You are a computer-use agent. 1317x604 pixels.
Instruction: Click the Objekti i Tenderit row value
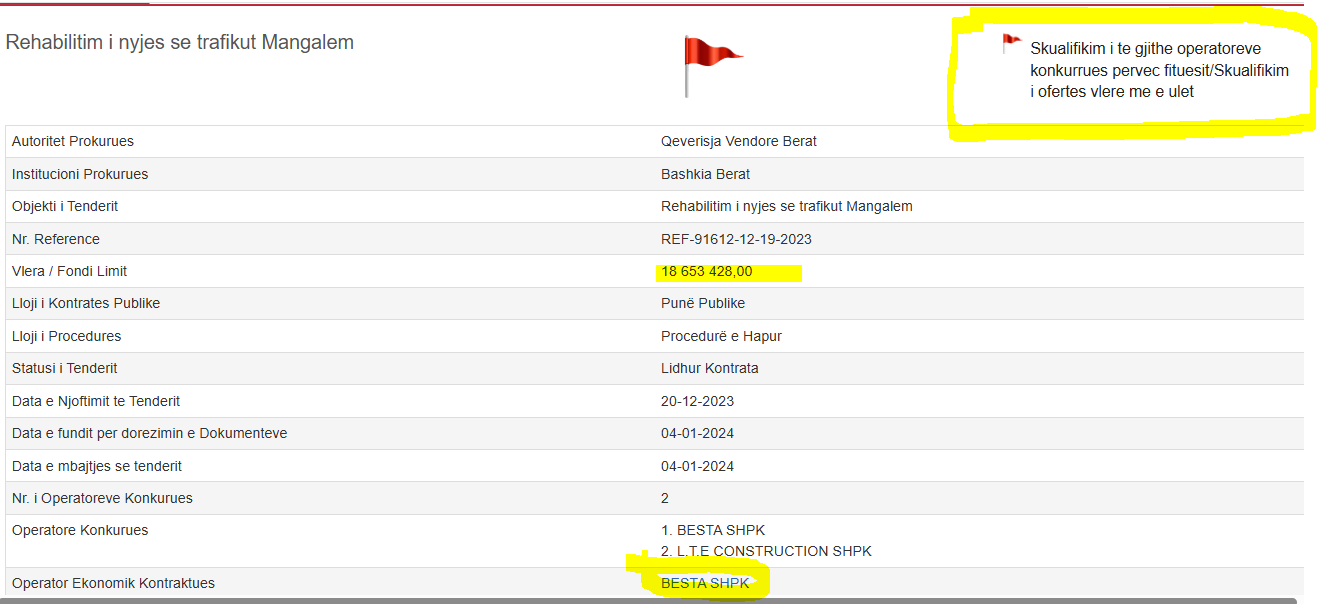click(787, 206)
